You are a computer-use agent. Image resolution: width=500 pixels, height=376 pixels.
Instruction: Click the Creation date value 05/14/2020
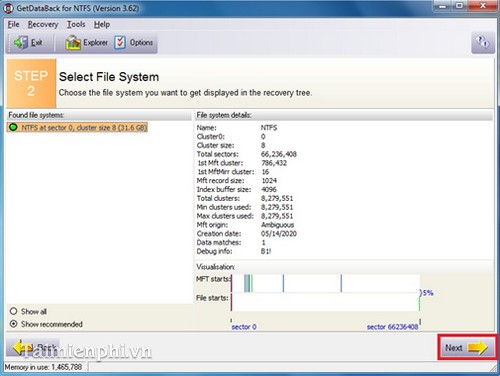[x=279, y=234]
